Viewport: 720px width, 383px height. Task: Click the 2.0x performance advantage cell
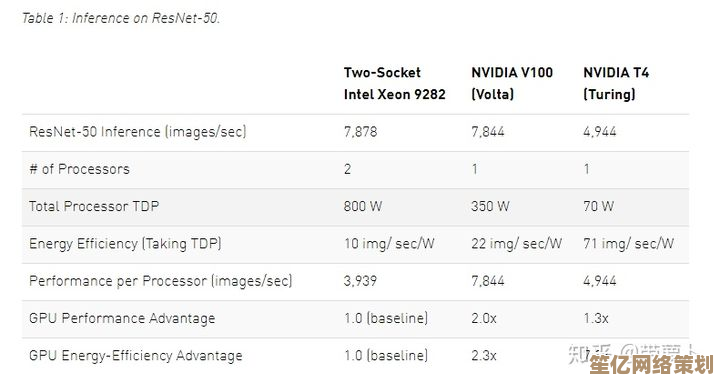coord(484,318)
